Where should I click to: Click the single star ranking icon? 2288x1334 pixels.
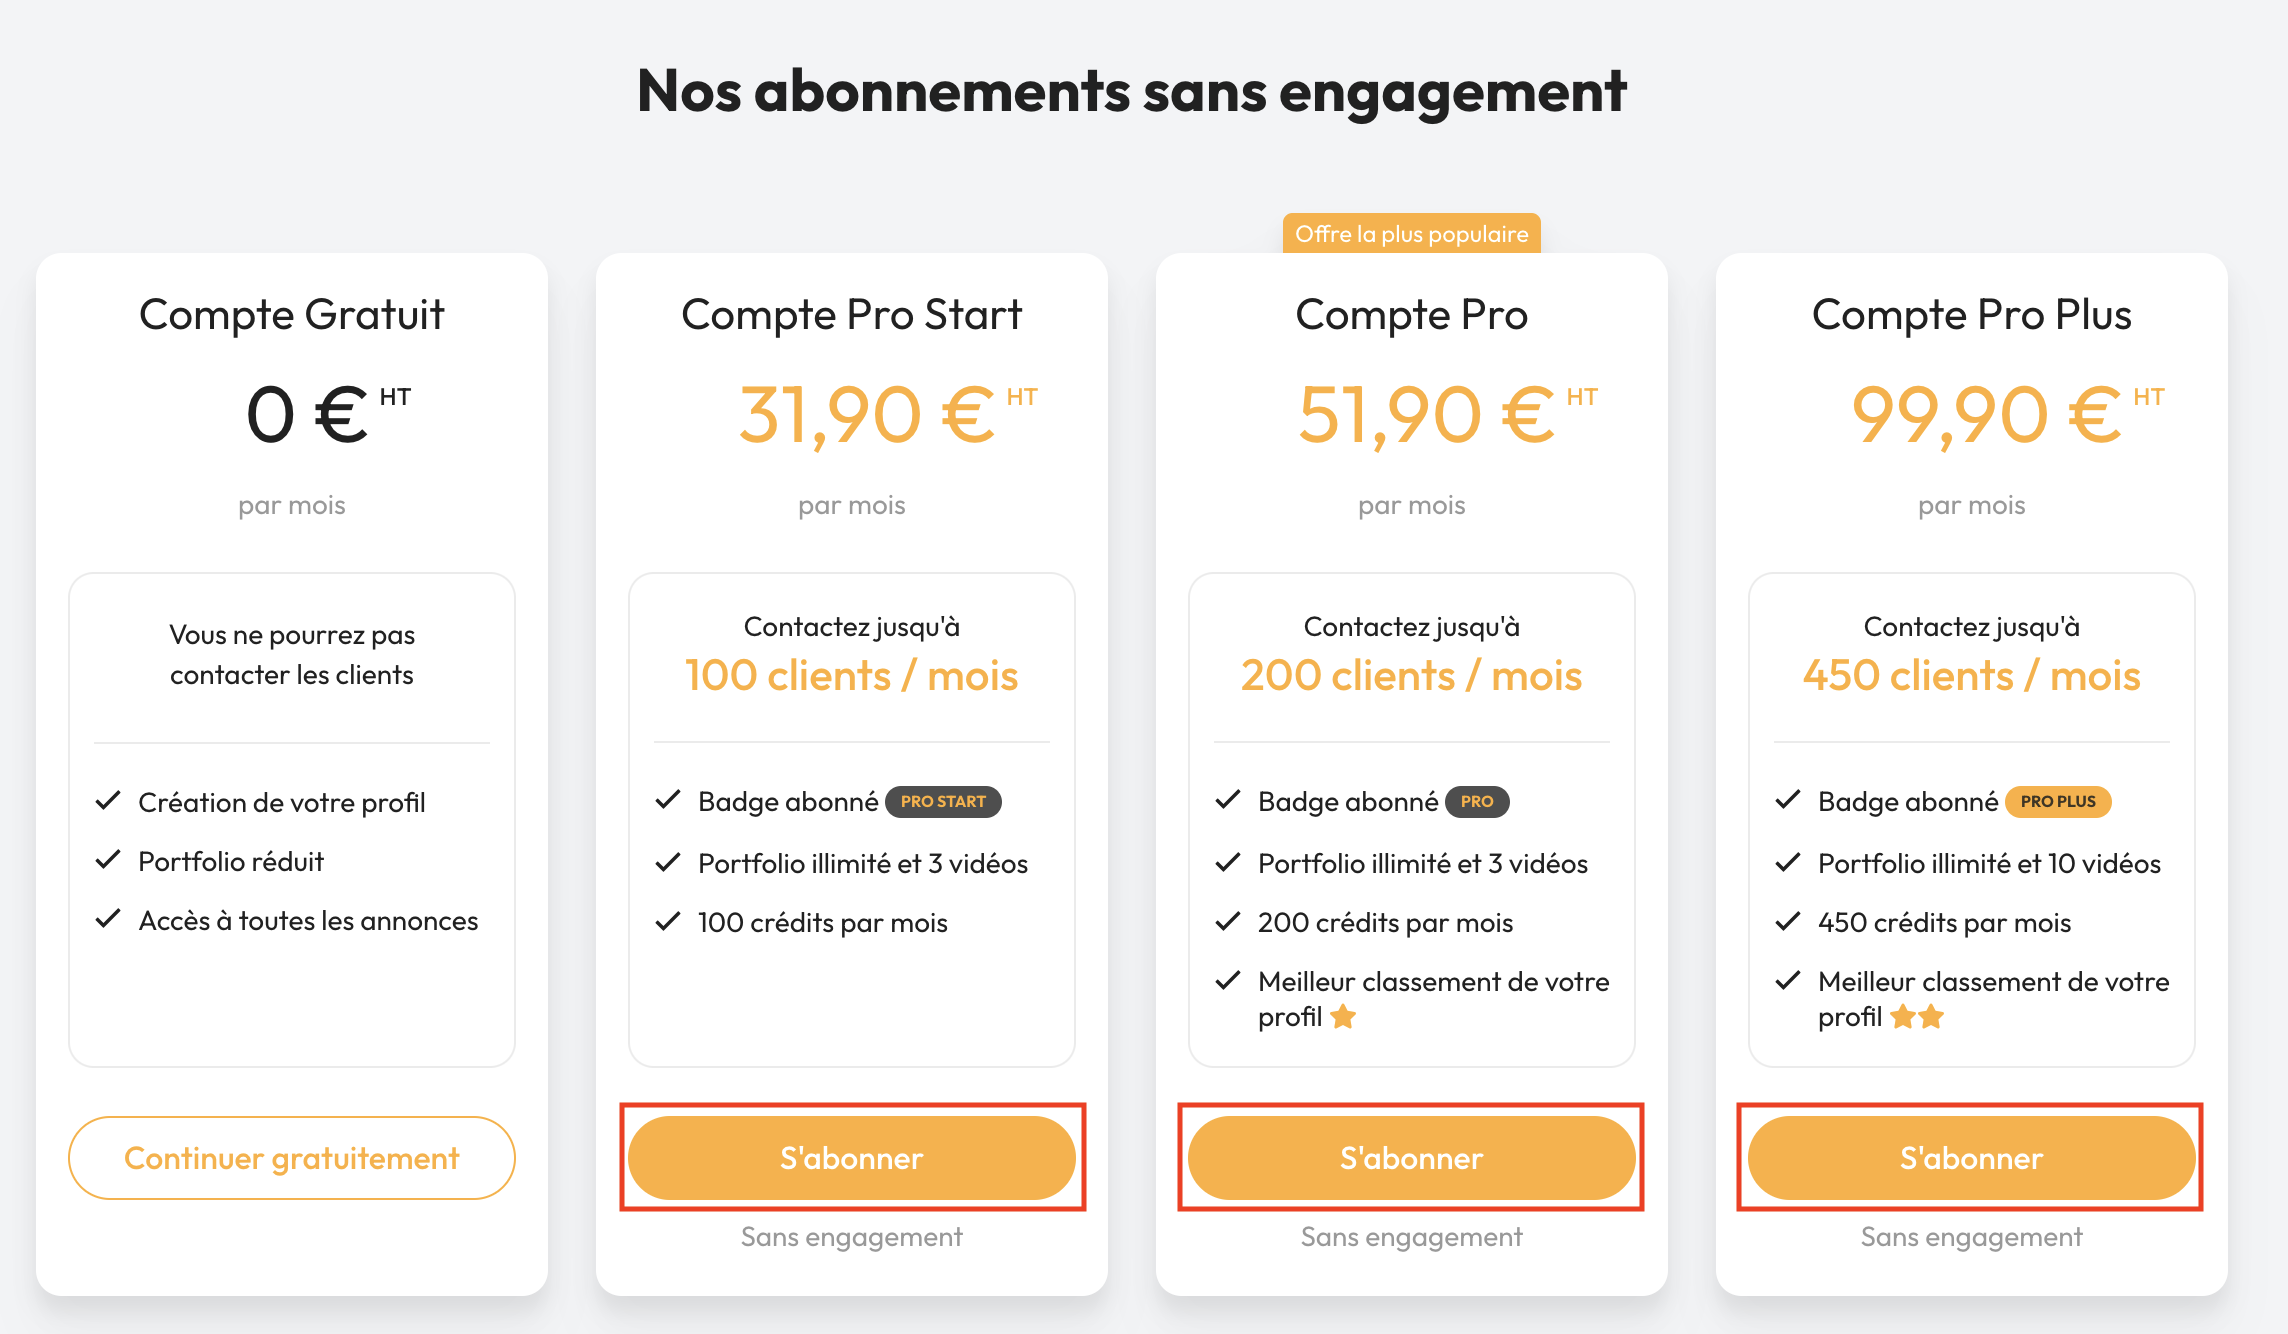click(1343, 1017)
